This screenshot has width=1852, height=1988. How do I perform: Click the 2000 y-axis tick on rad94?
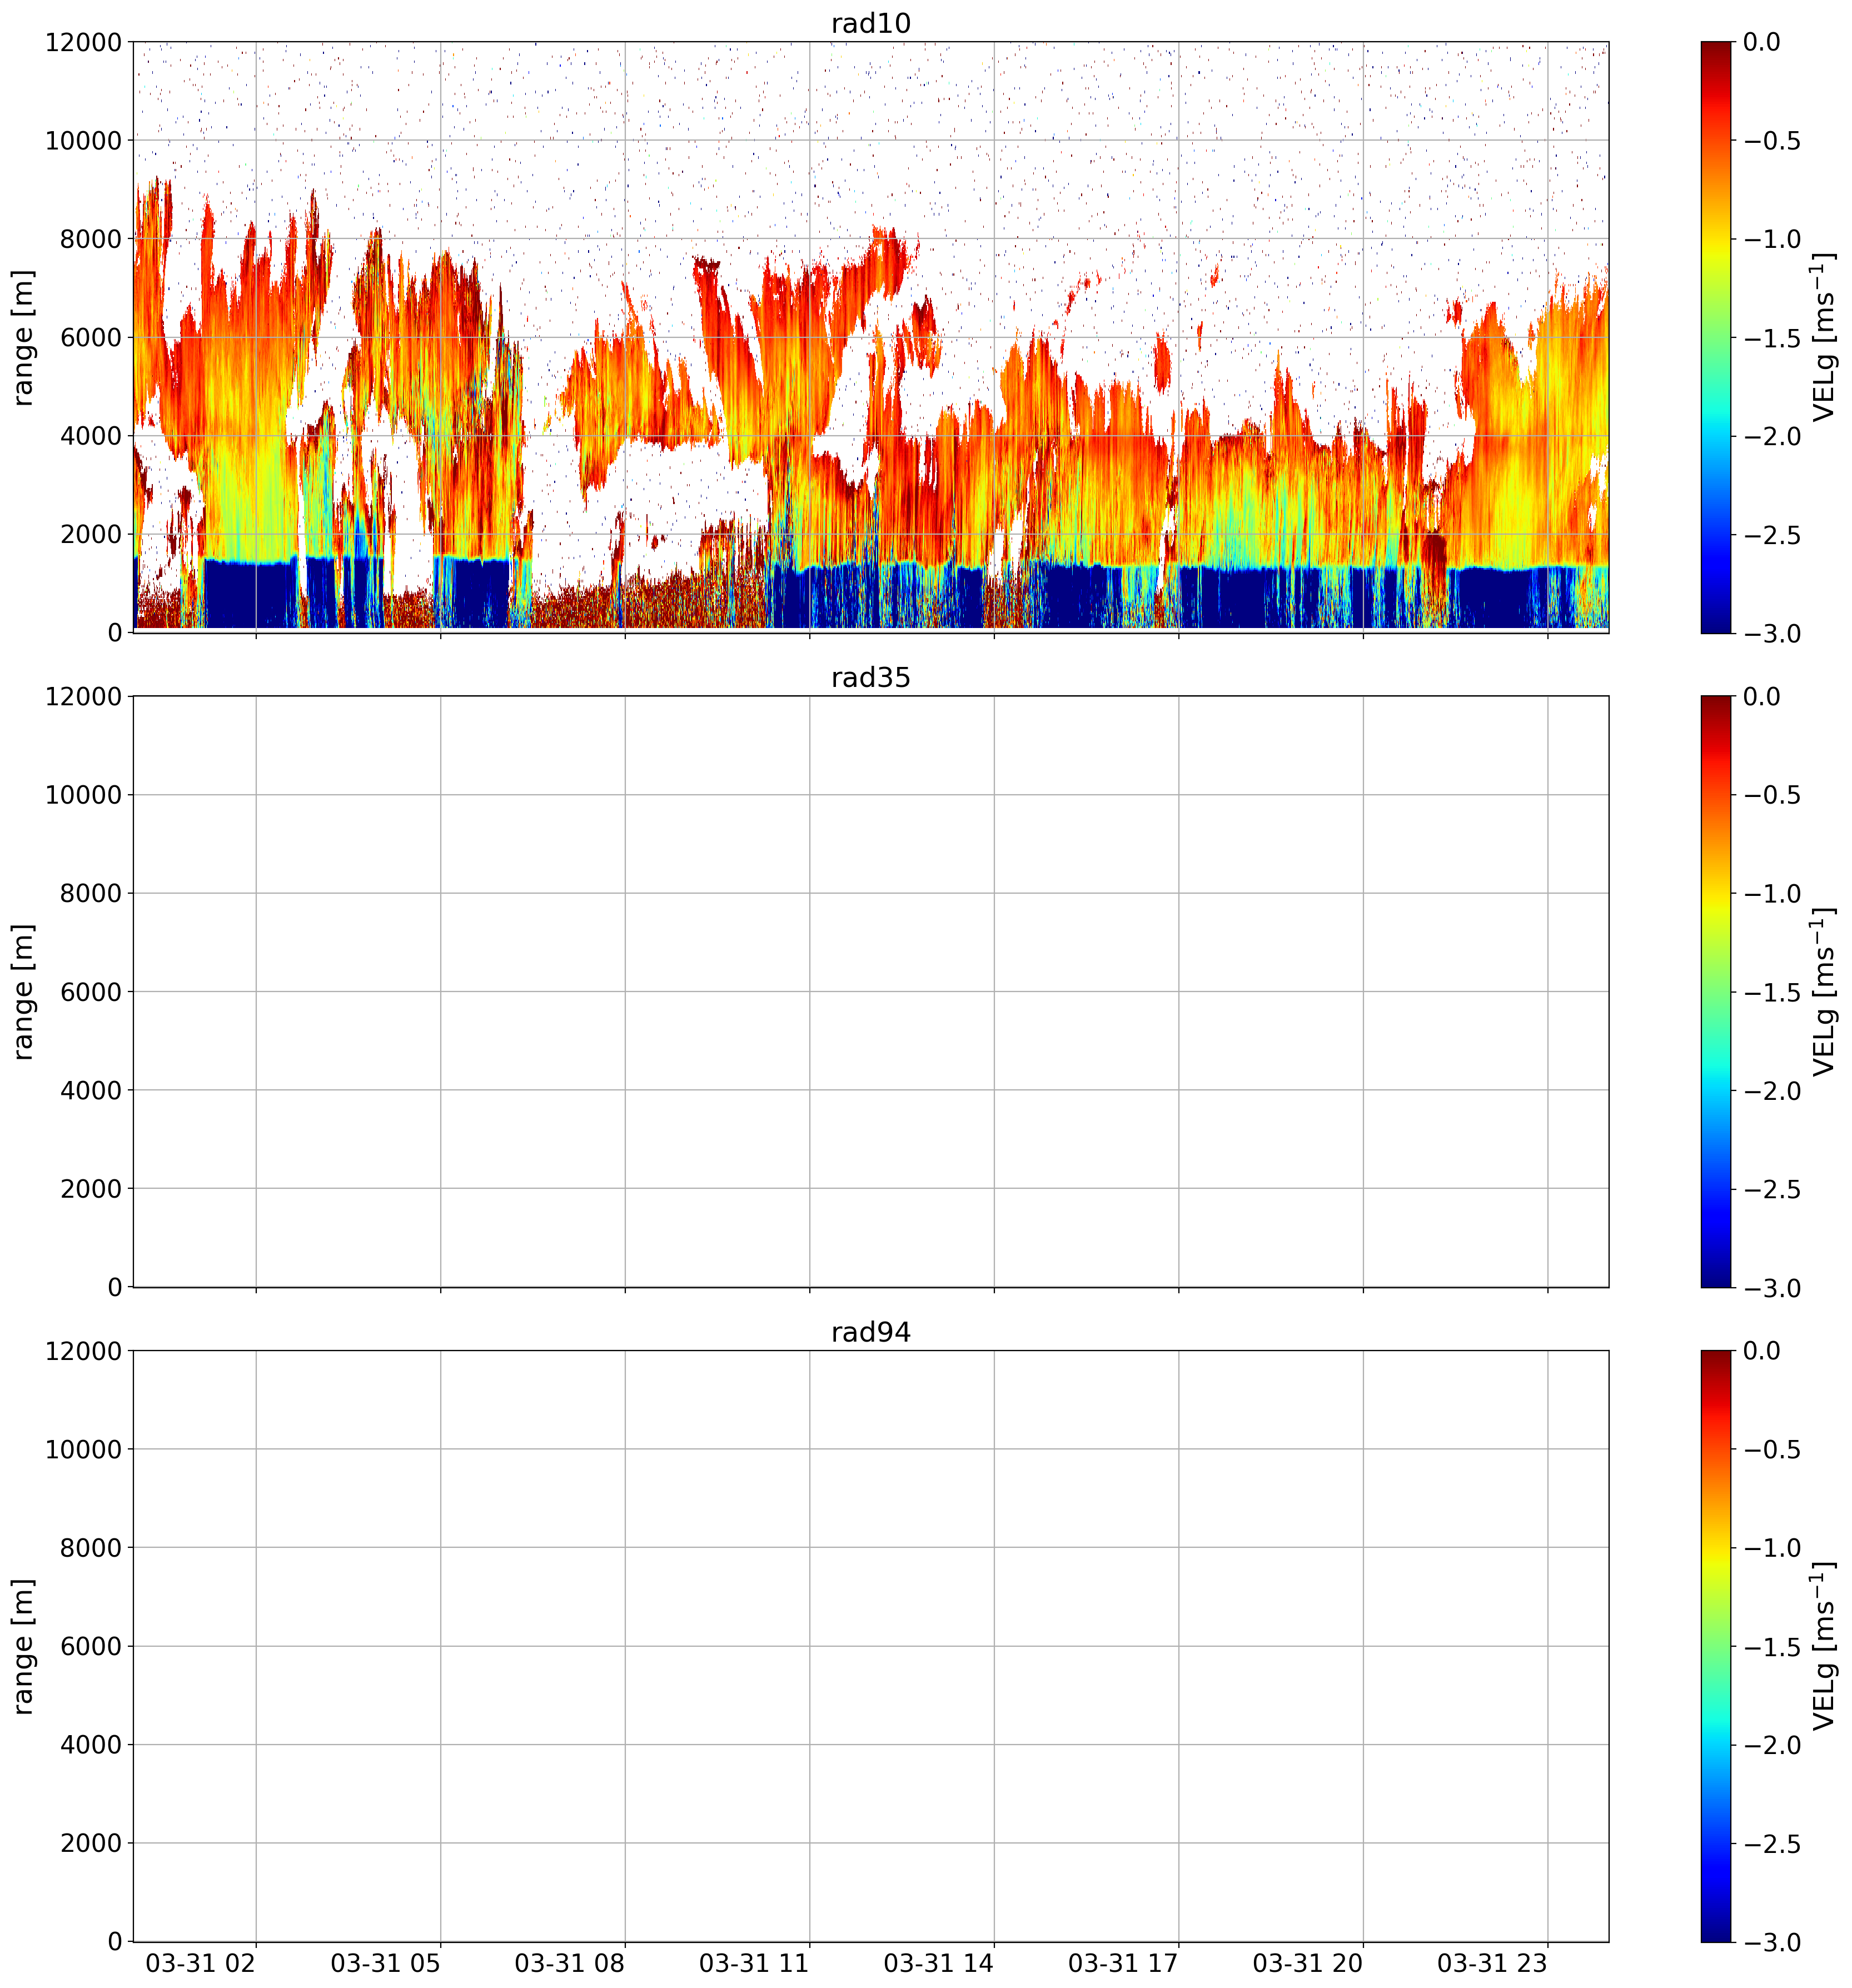90,1844
